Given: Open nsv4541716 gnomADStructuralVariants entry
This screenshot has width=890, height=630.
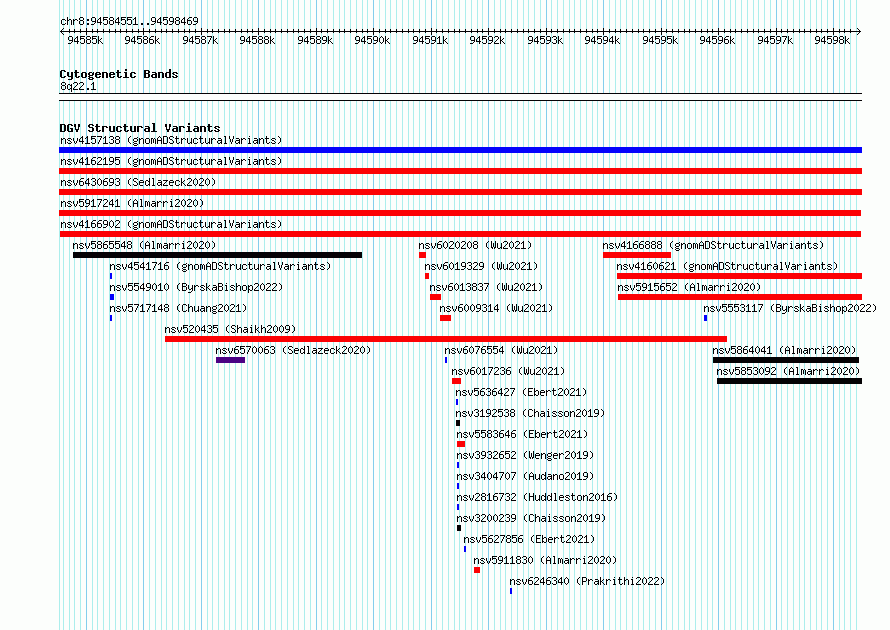Looking at the screenshot, I should pyautogui.click(x=220, y=266).
